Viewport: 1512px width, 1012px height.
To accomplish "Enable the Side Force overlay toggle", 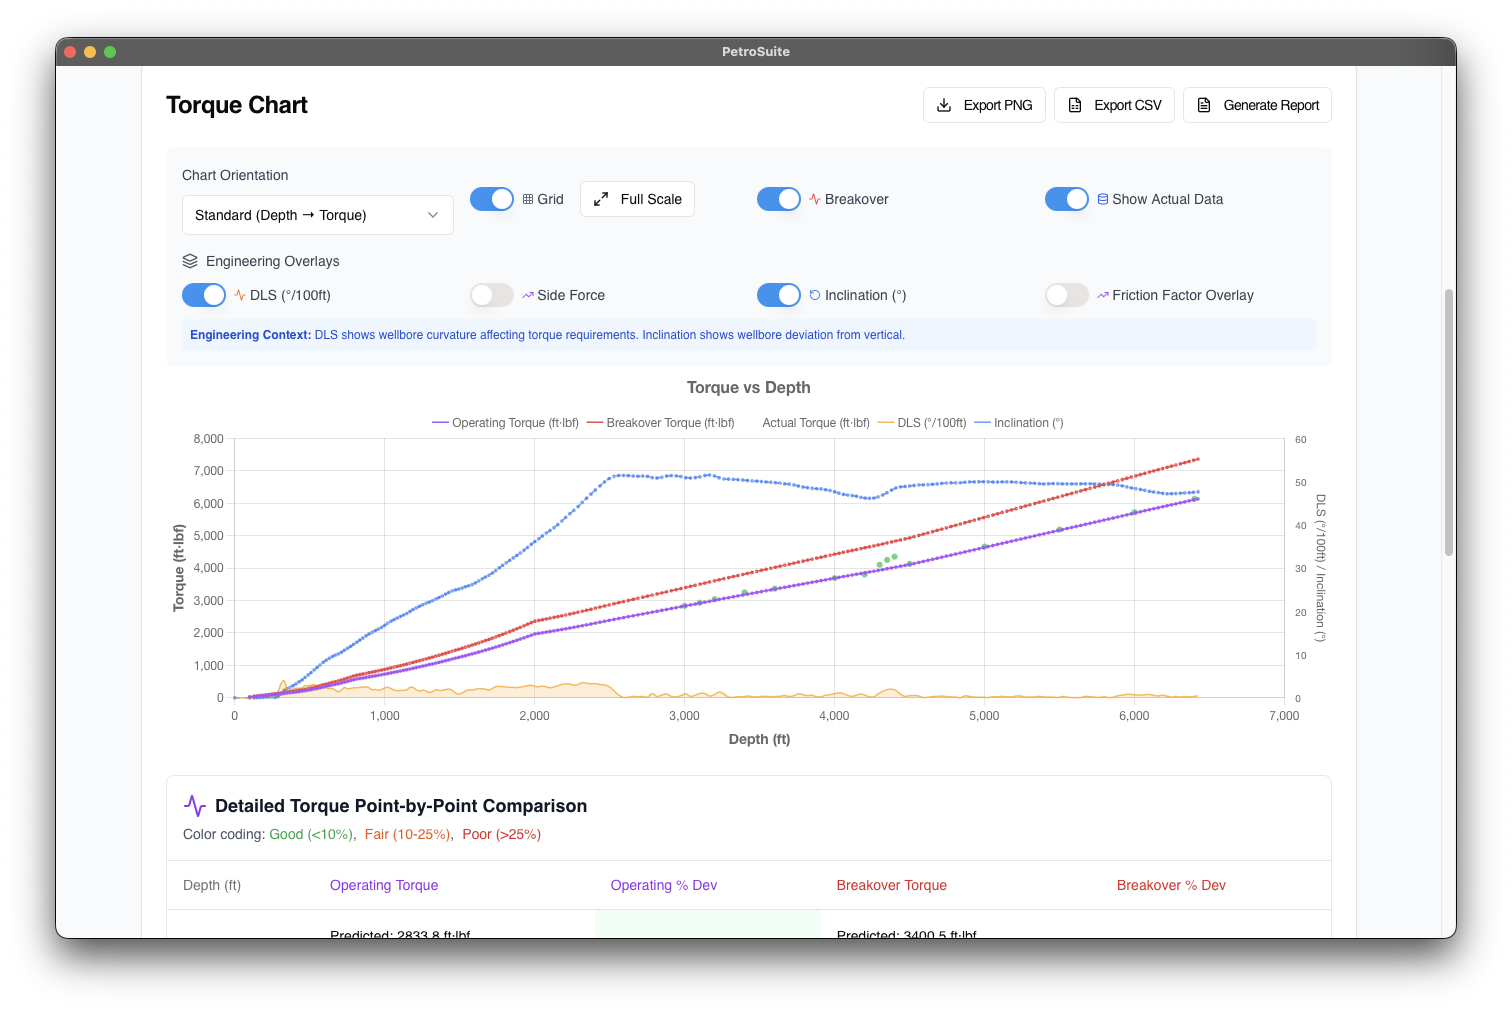I will click(491, 295).
